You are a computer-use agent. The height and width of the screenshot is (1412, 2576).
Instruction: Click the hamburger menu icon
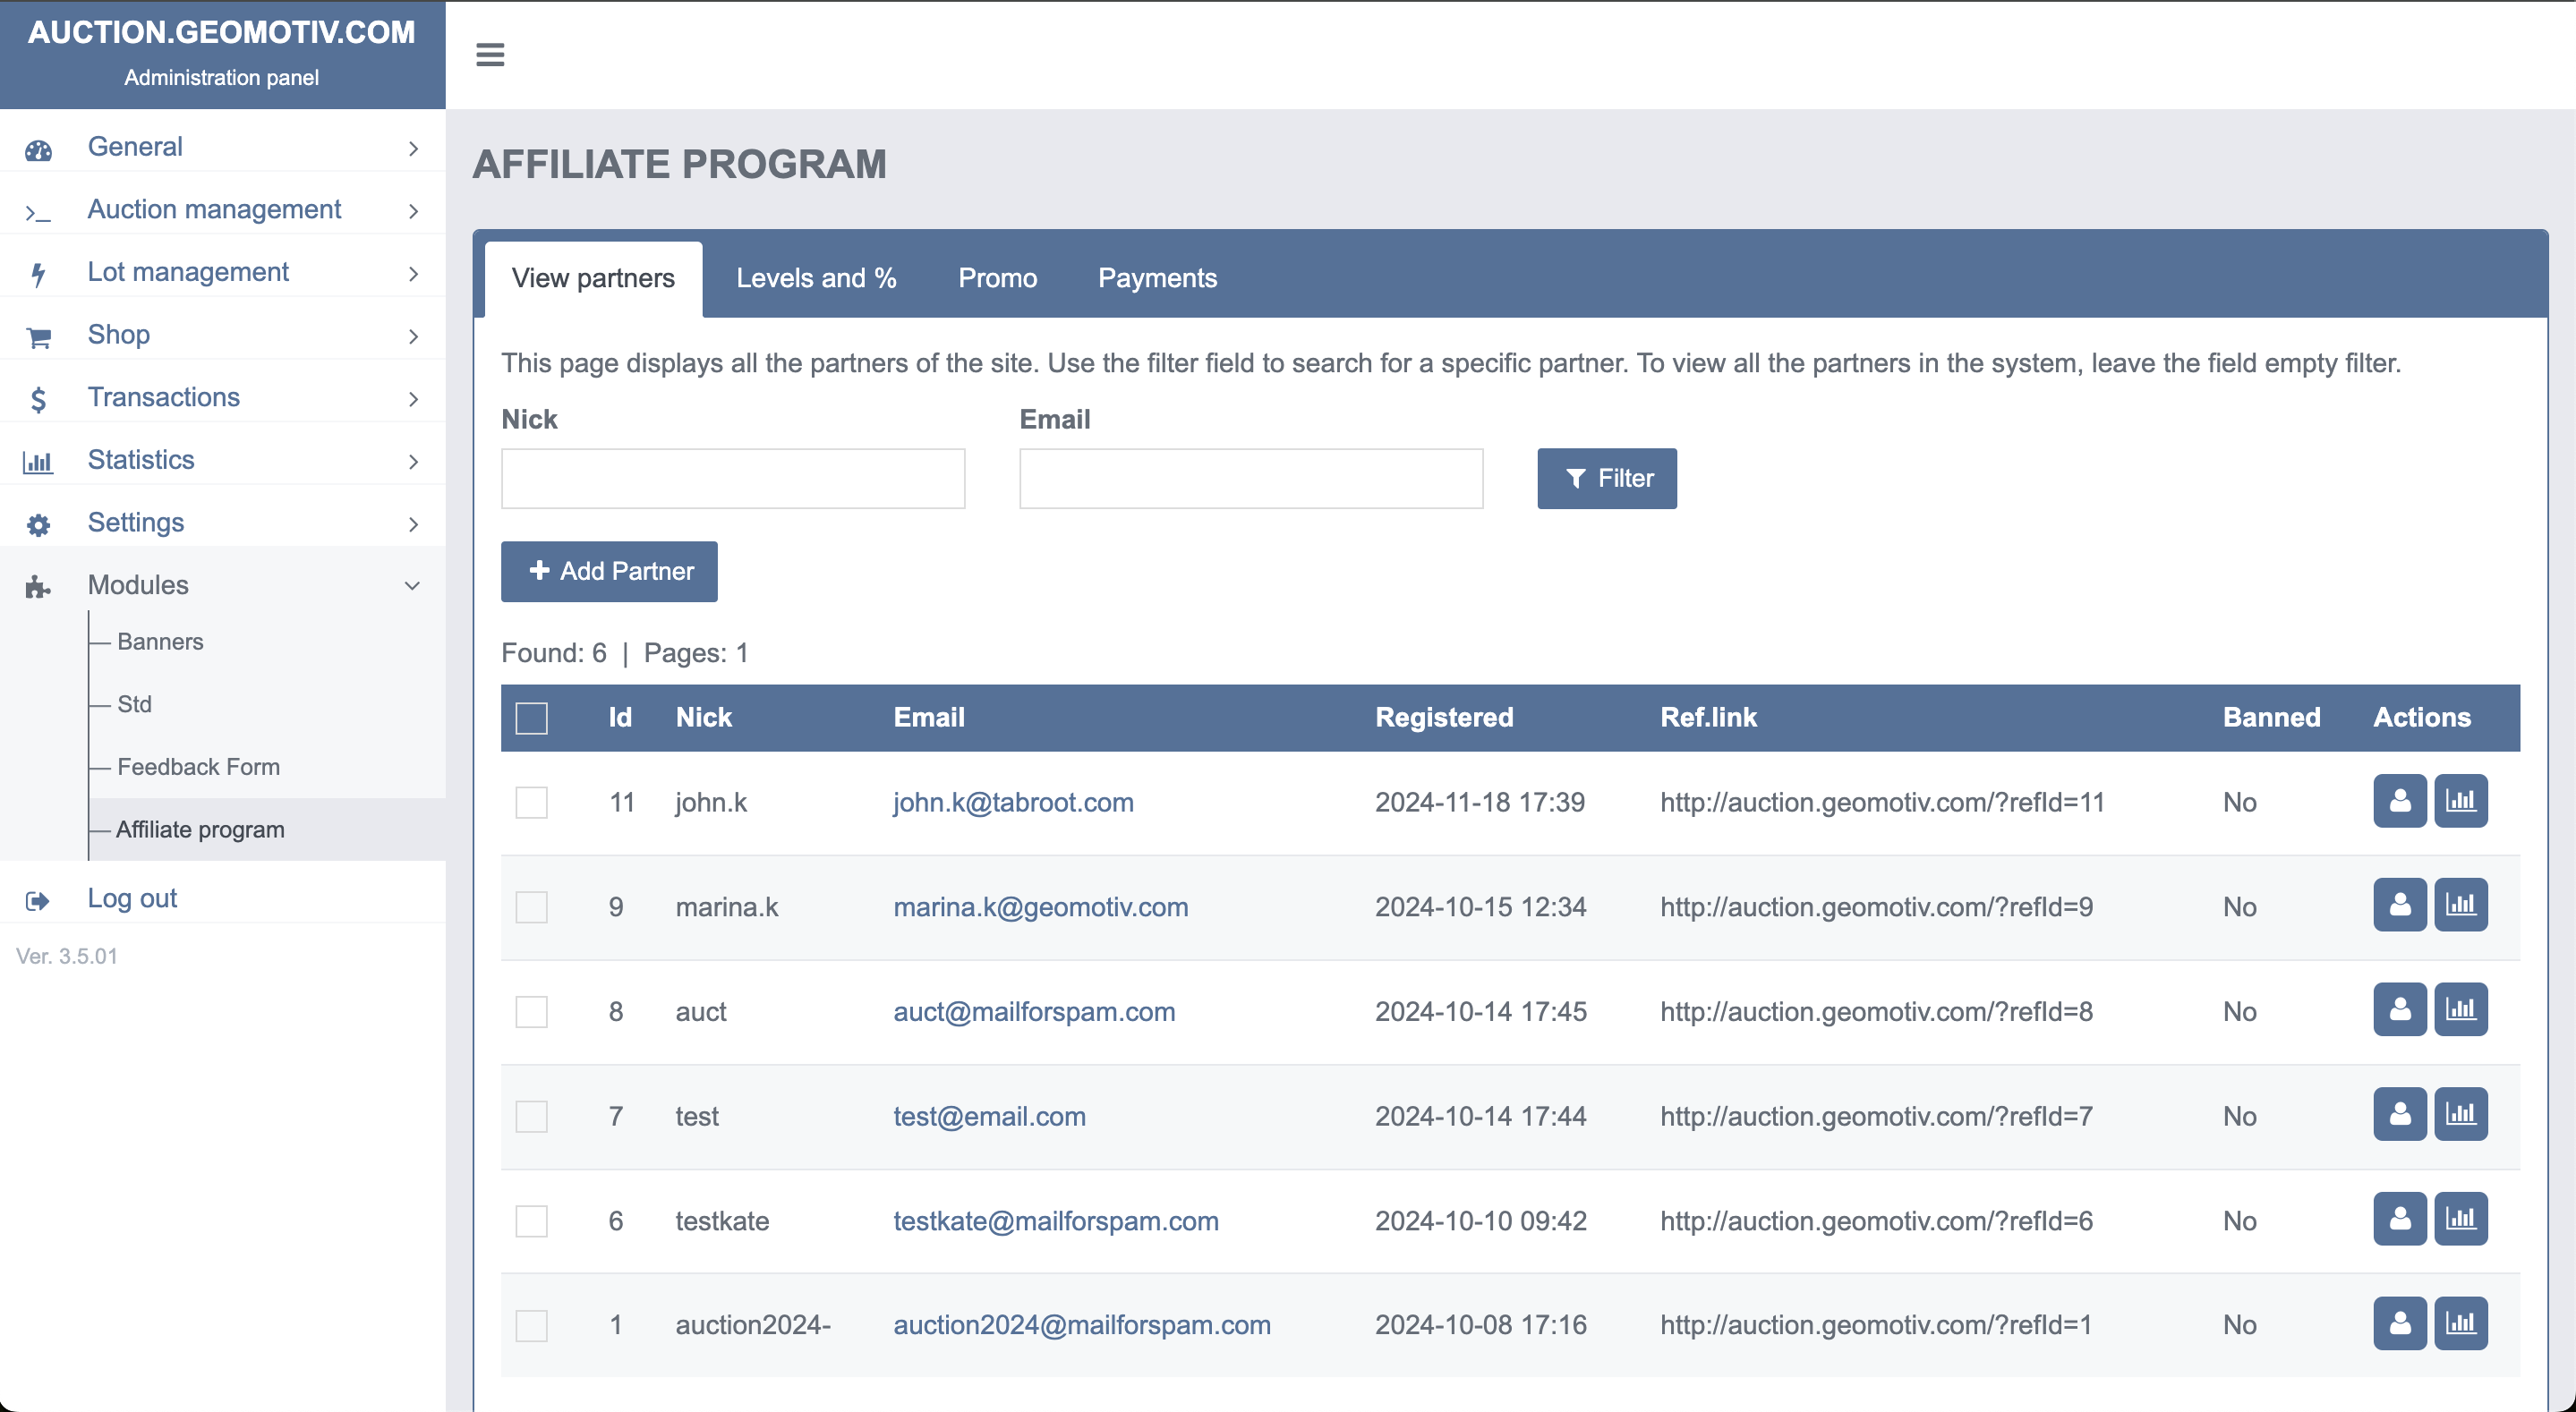[x=490, y=55]
